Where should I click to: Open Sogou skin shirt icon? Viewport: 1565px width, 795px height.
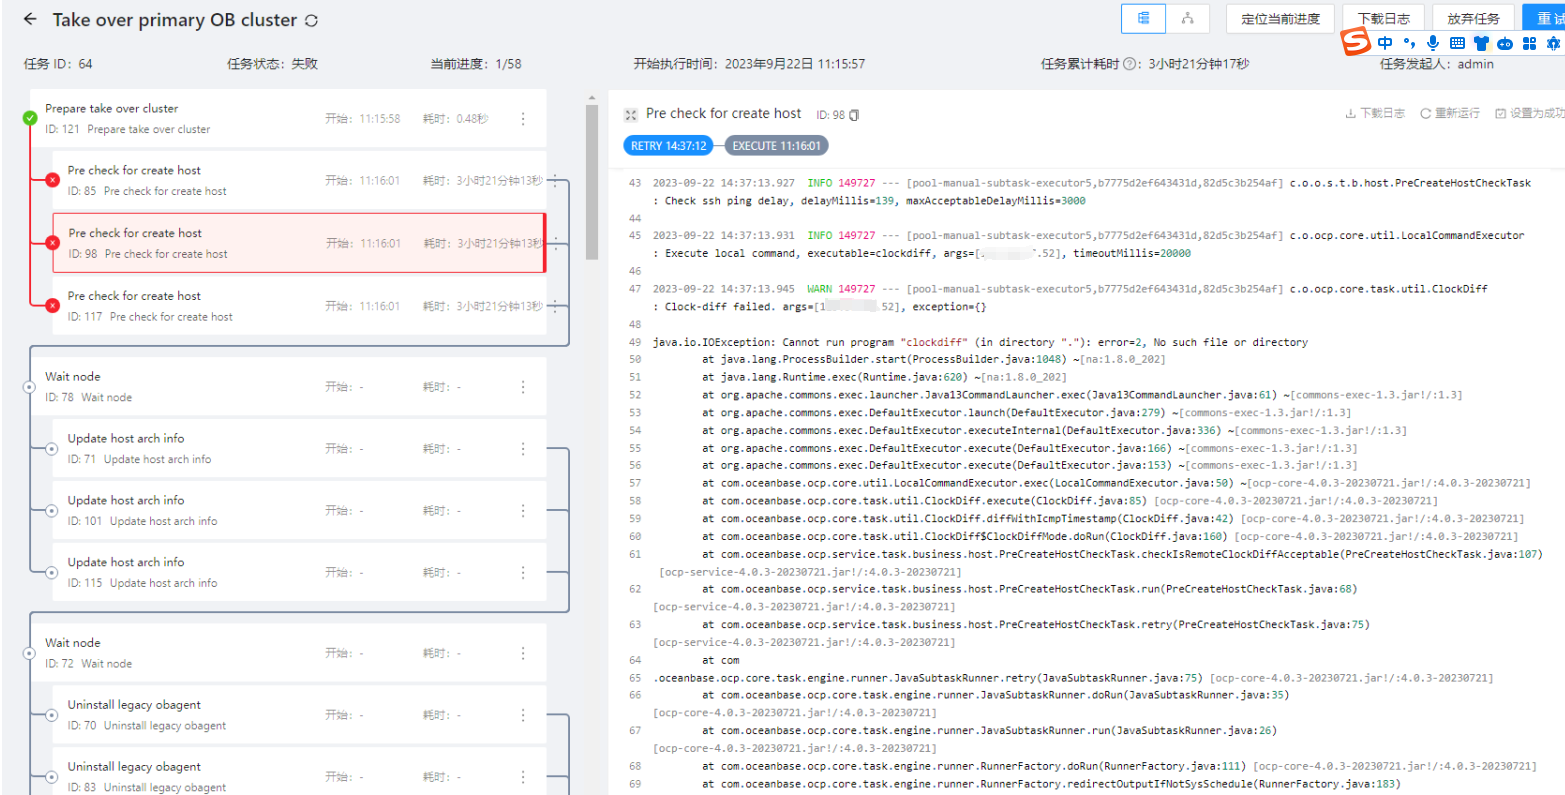1481,43
